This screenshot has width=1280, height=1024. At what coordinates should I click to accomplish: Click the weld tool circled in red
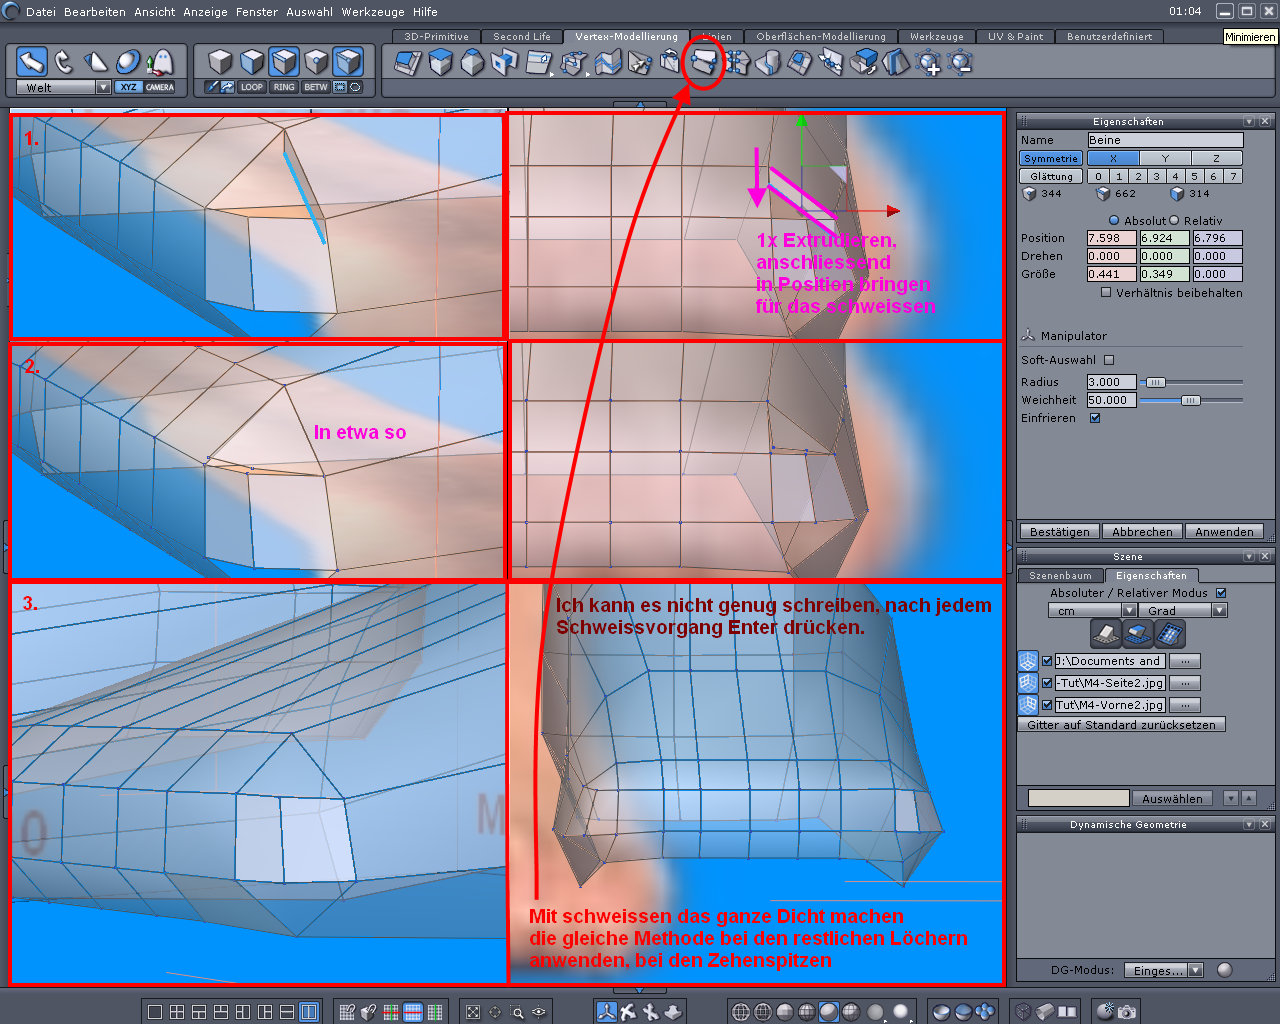point(703,63)
